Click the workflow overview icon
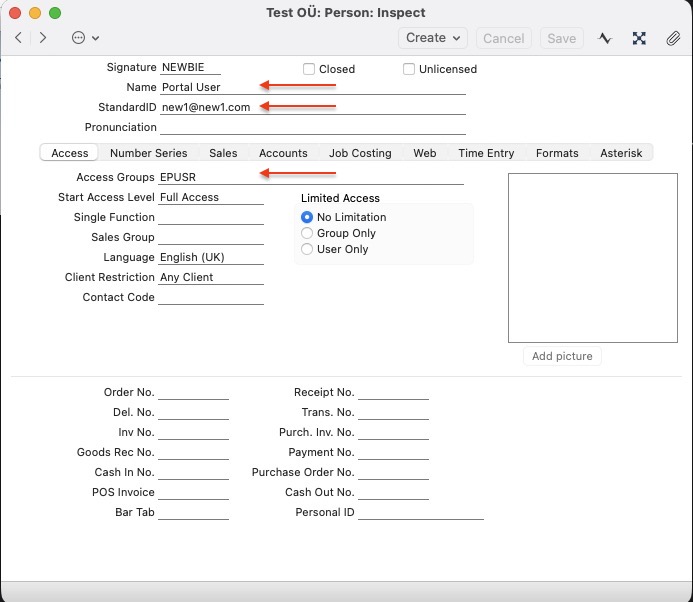 (x=639, y=38)
